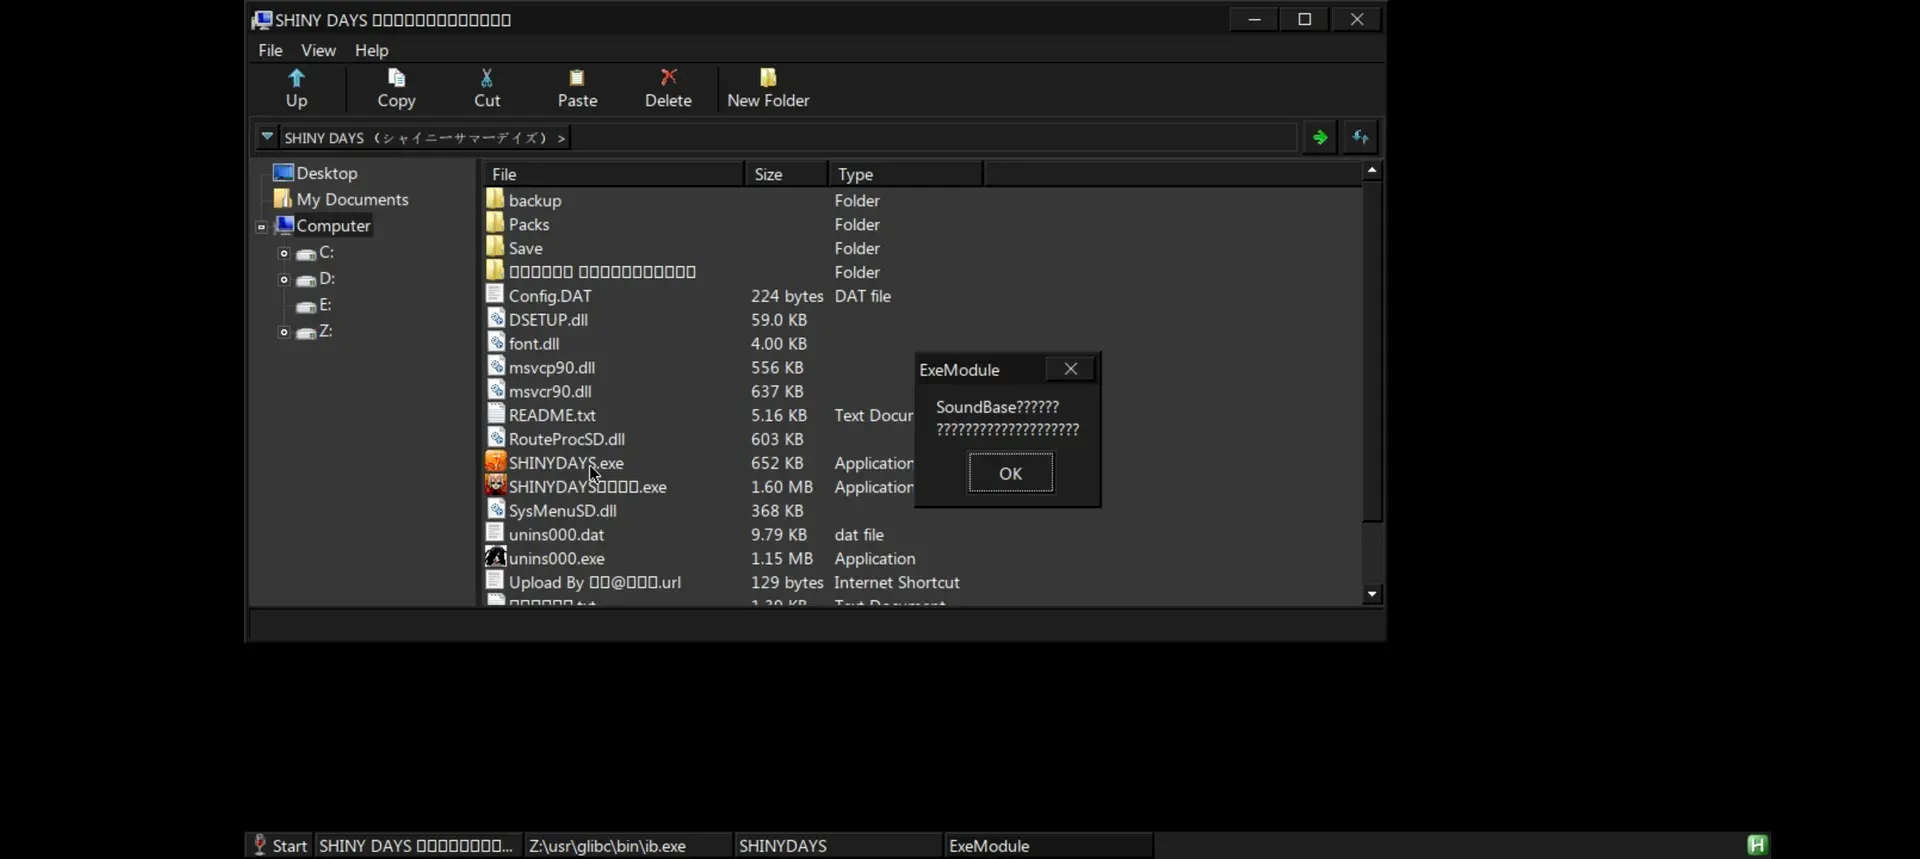The height and width of the screenshot is (859, 1920).
Task: Select the Z: drive icon
Action: pyautogui.click(x=307, y=333)
